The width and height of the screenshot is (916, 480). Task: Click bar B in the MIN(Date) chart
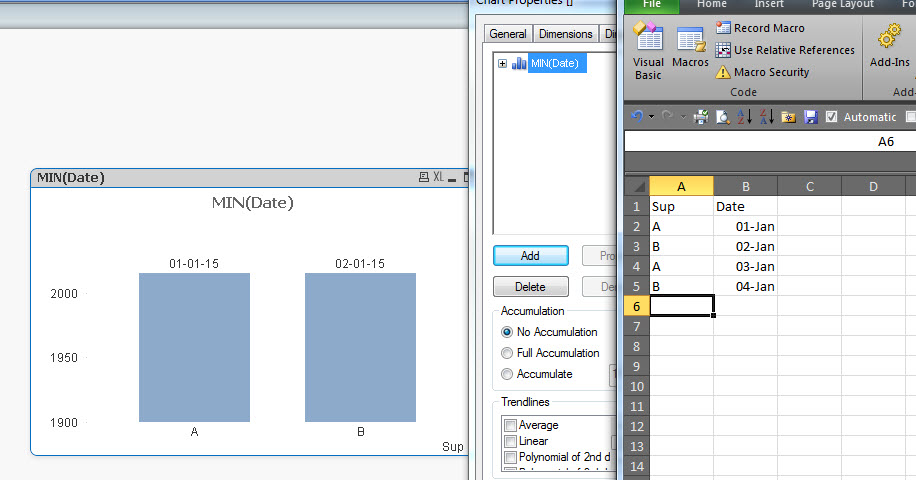[360, 347]
